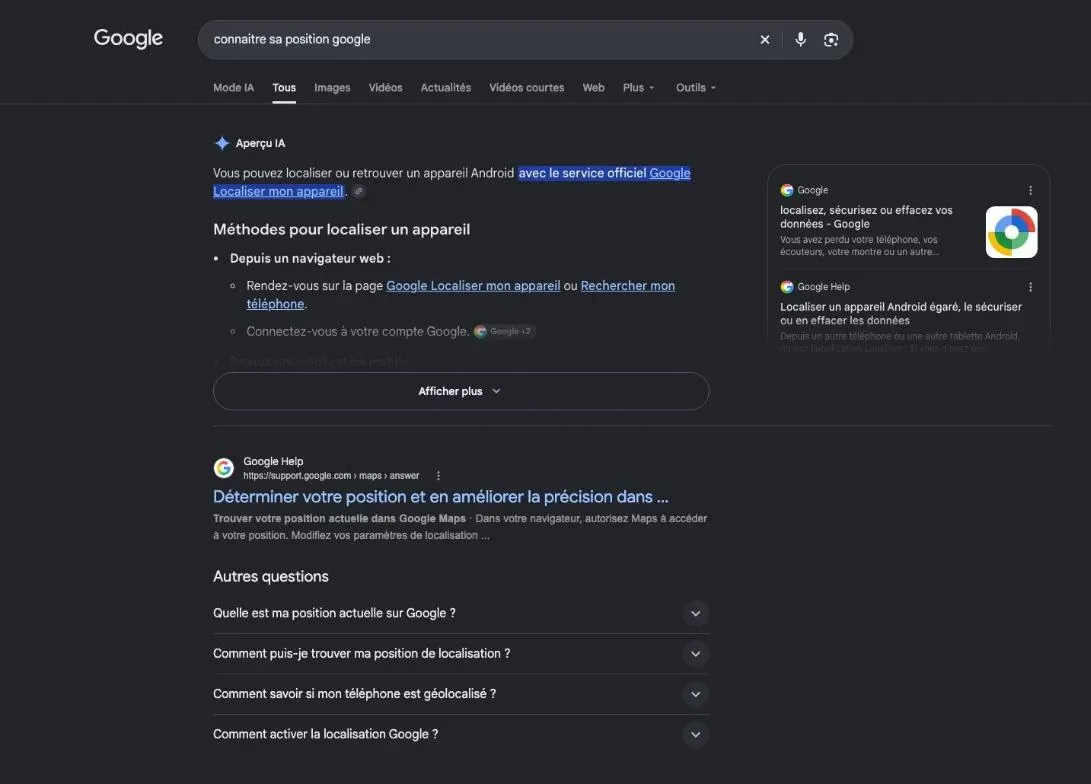Image resolution: width=1091 pixels, height=784 pixels.
Task: Select the Tous tab
Action: point(284,88)
